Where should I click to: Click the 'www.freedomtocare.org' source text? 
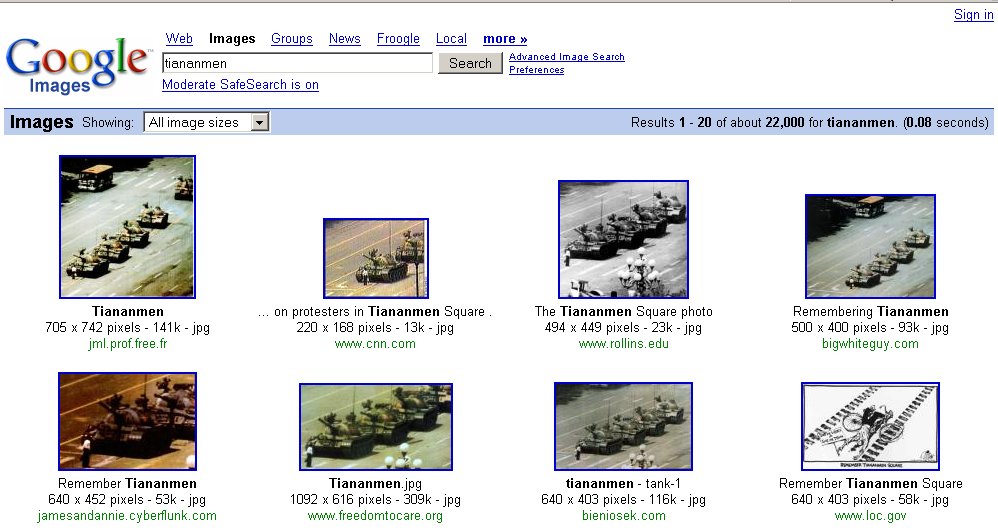(x=375, y=516)
